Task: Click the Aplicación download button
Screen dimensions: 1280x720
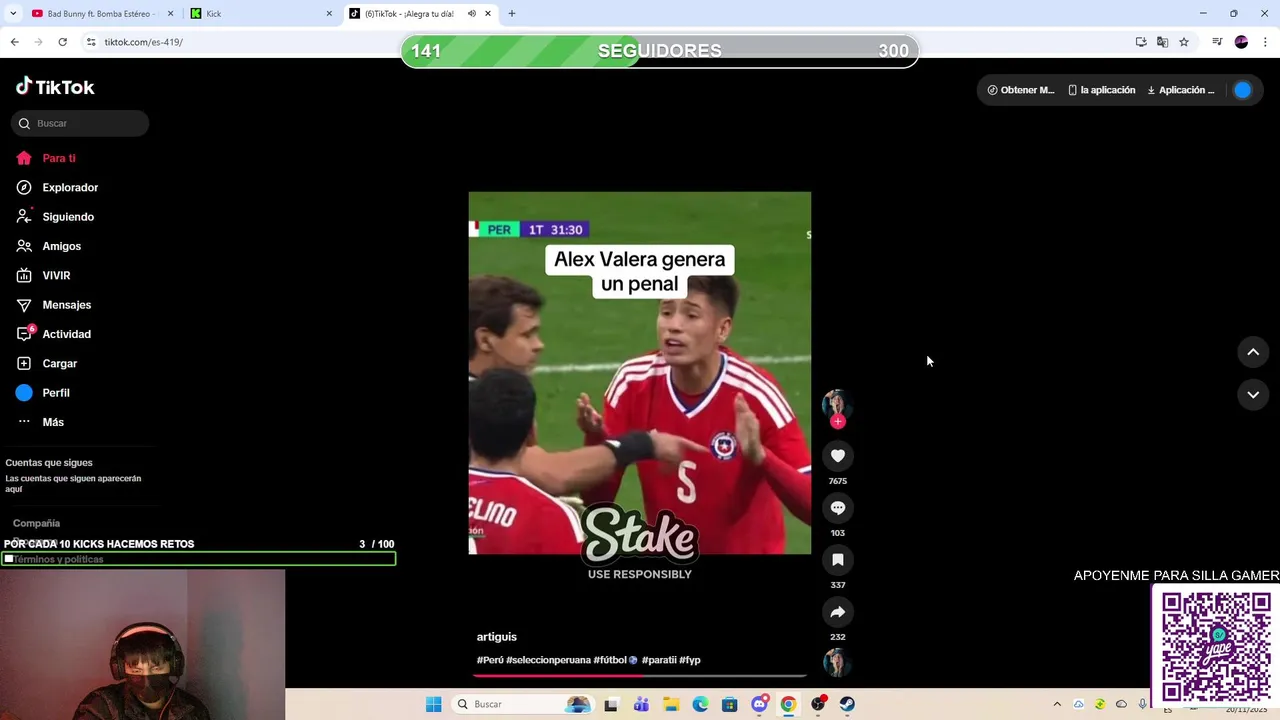Action: 1181,90
